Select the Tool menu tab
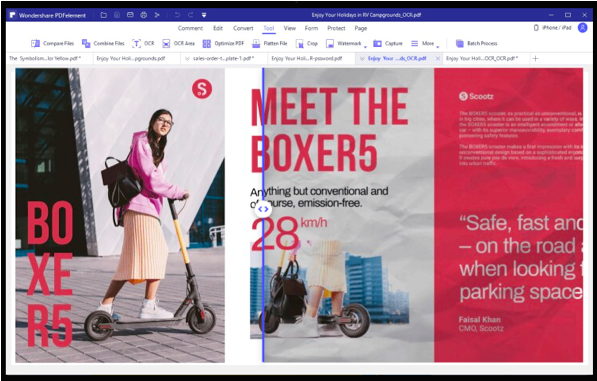 point(269,28)
